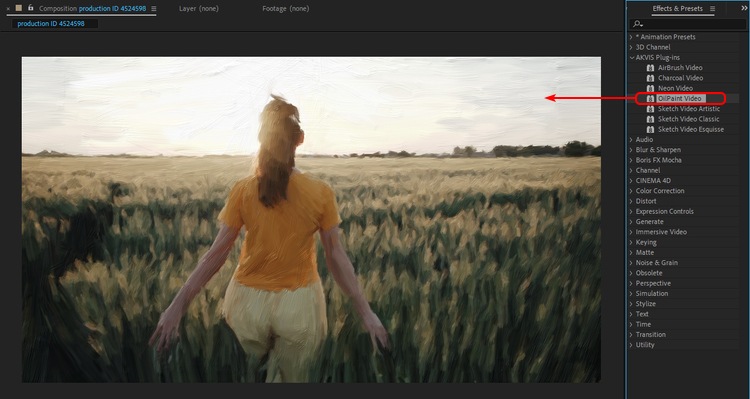This screenshot has height=399, width=750.
Task: Expand the Simulation category
Action: [x=631, y=294]
